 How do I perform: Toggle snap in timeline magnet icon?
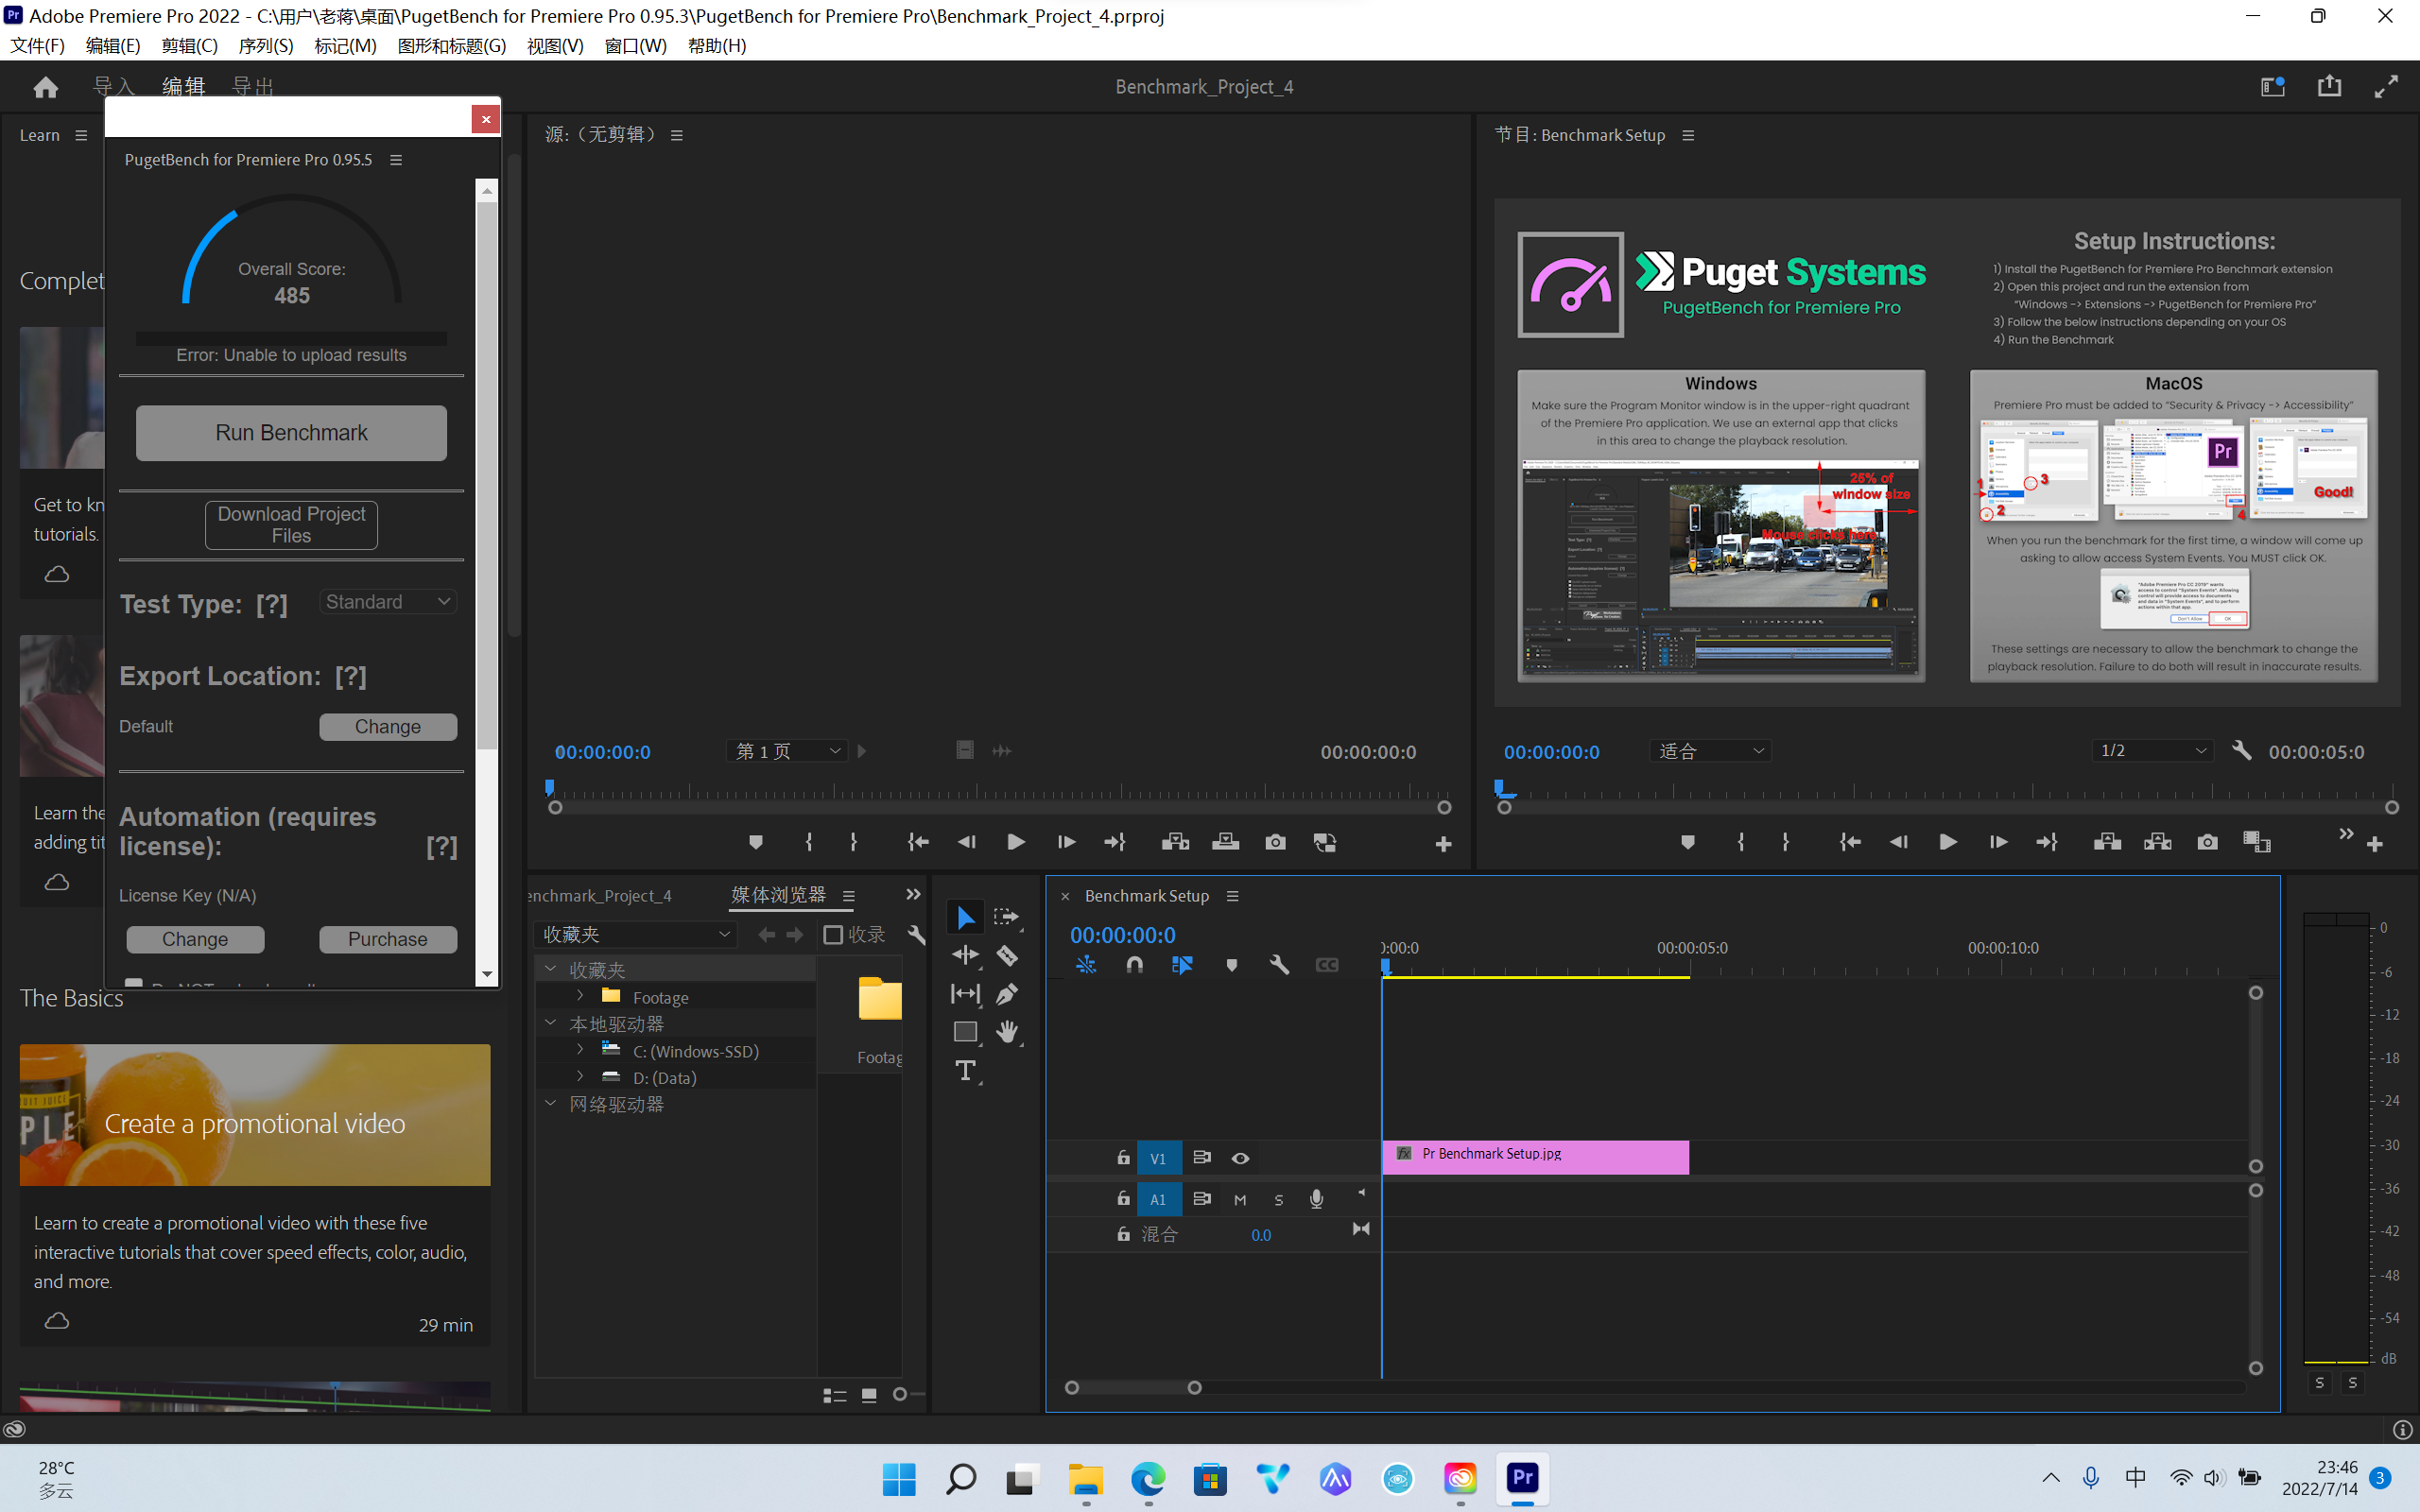click(x=1134, y=965)
